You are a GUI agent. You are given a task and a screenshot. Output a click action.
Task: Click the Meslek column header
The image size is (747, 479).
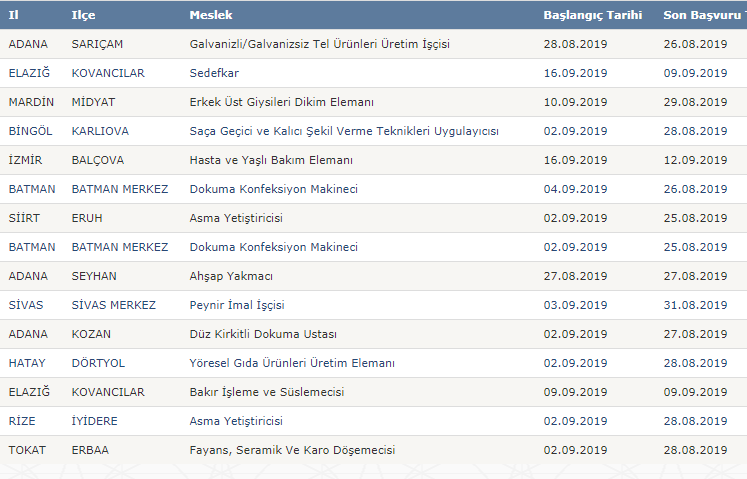211,15
